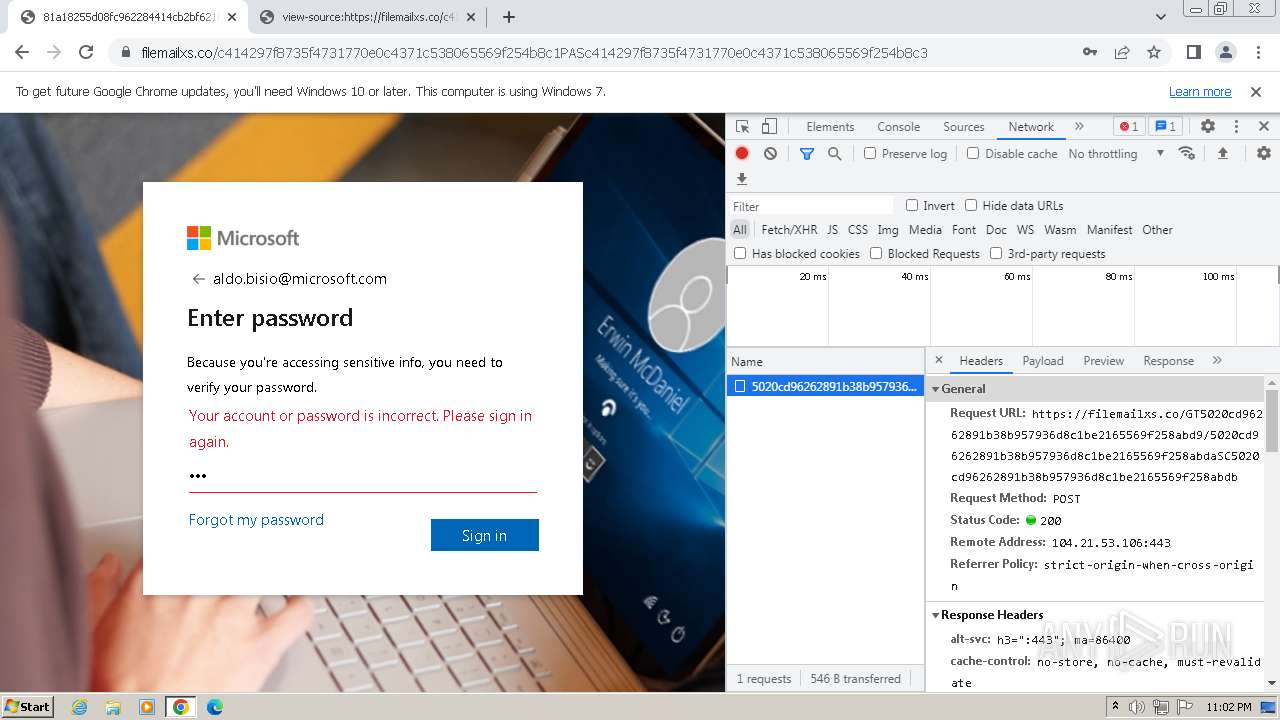Viewport: 1280px width, 720px height.
Task: Show more request detail tabs chevron
Action: pyautogui.click(x=1217, y=360)
